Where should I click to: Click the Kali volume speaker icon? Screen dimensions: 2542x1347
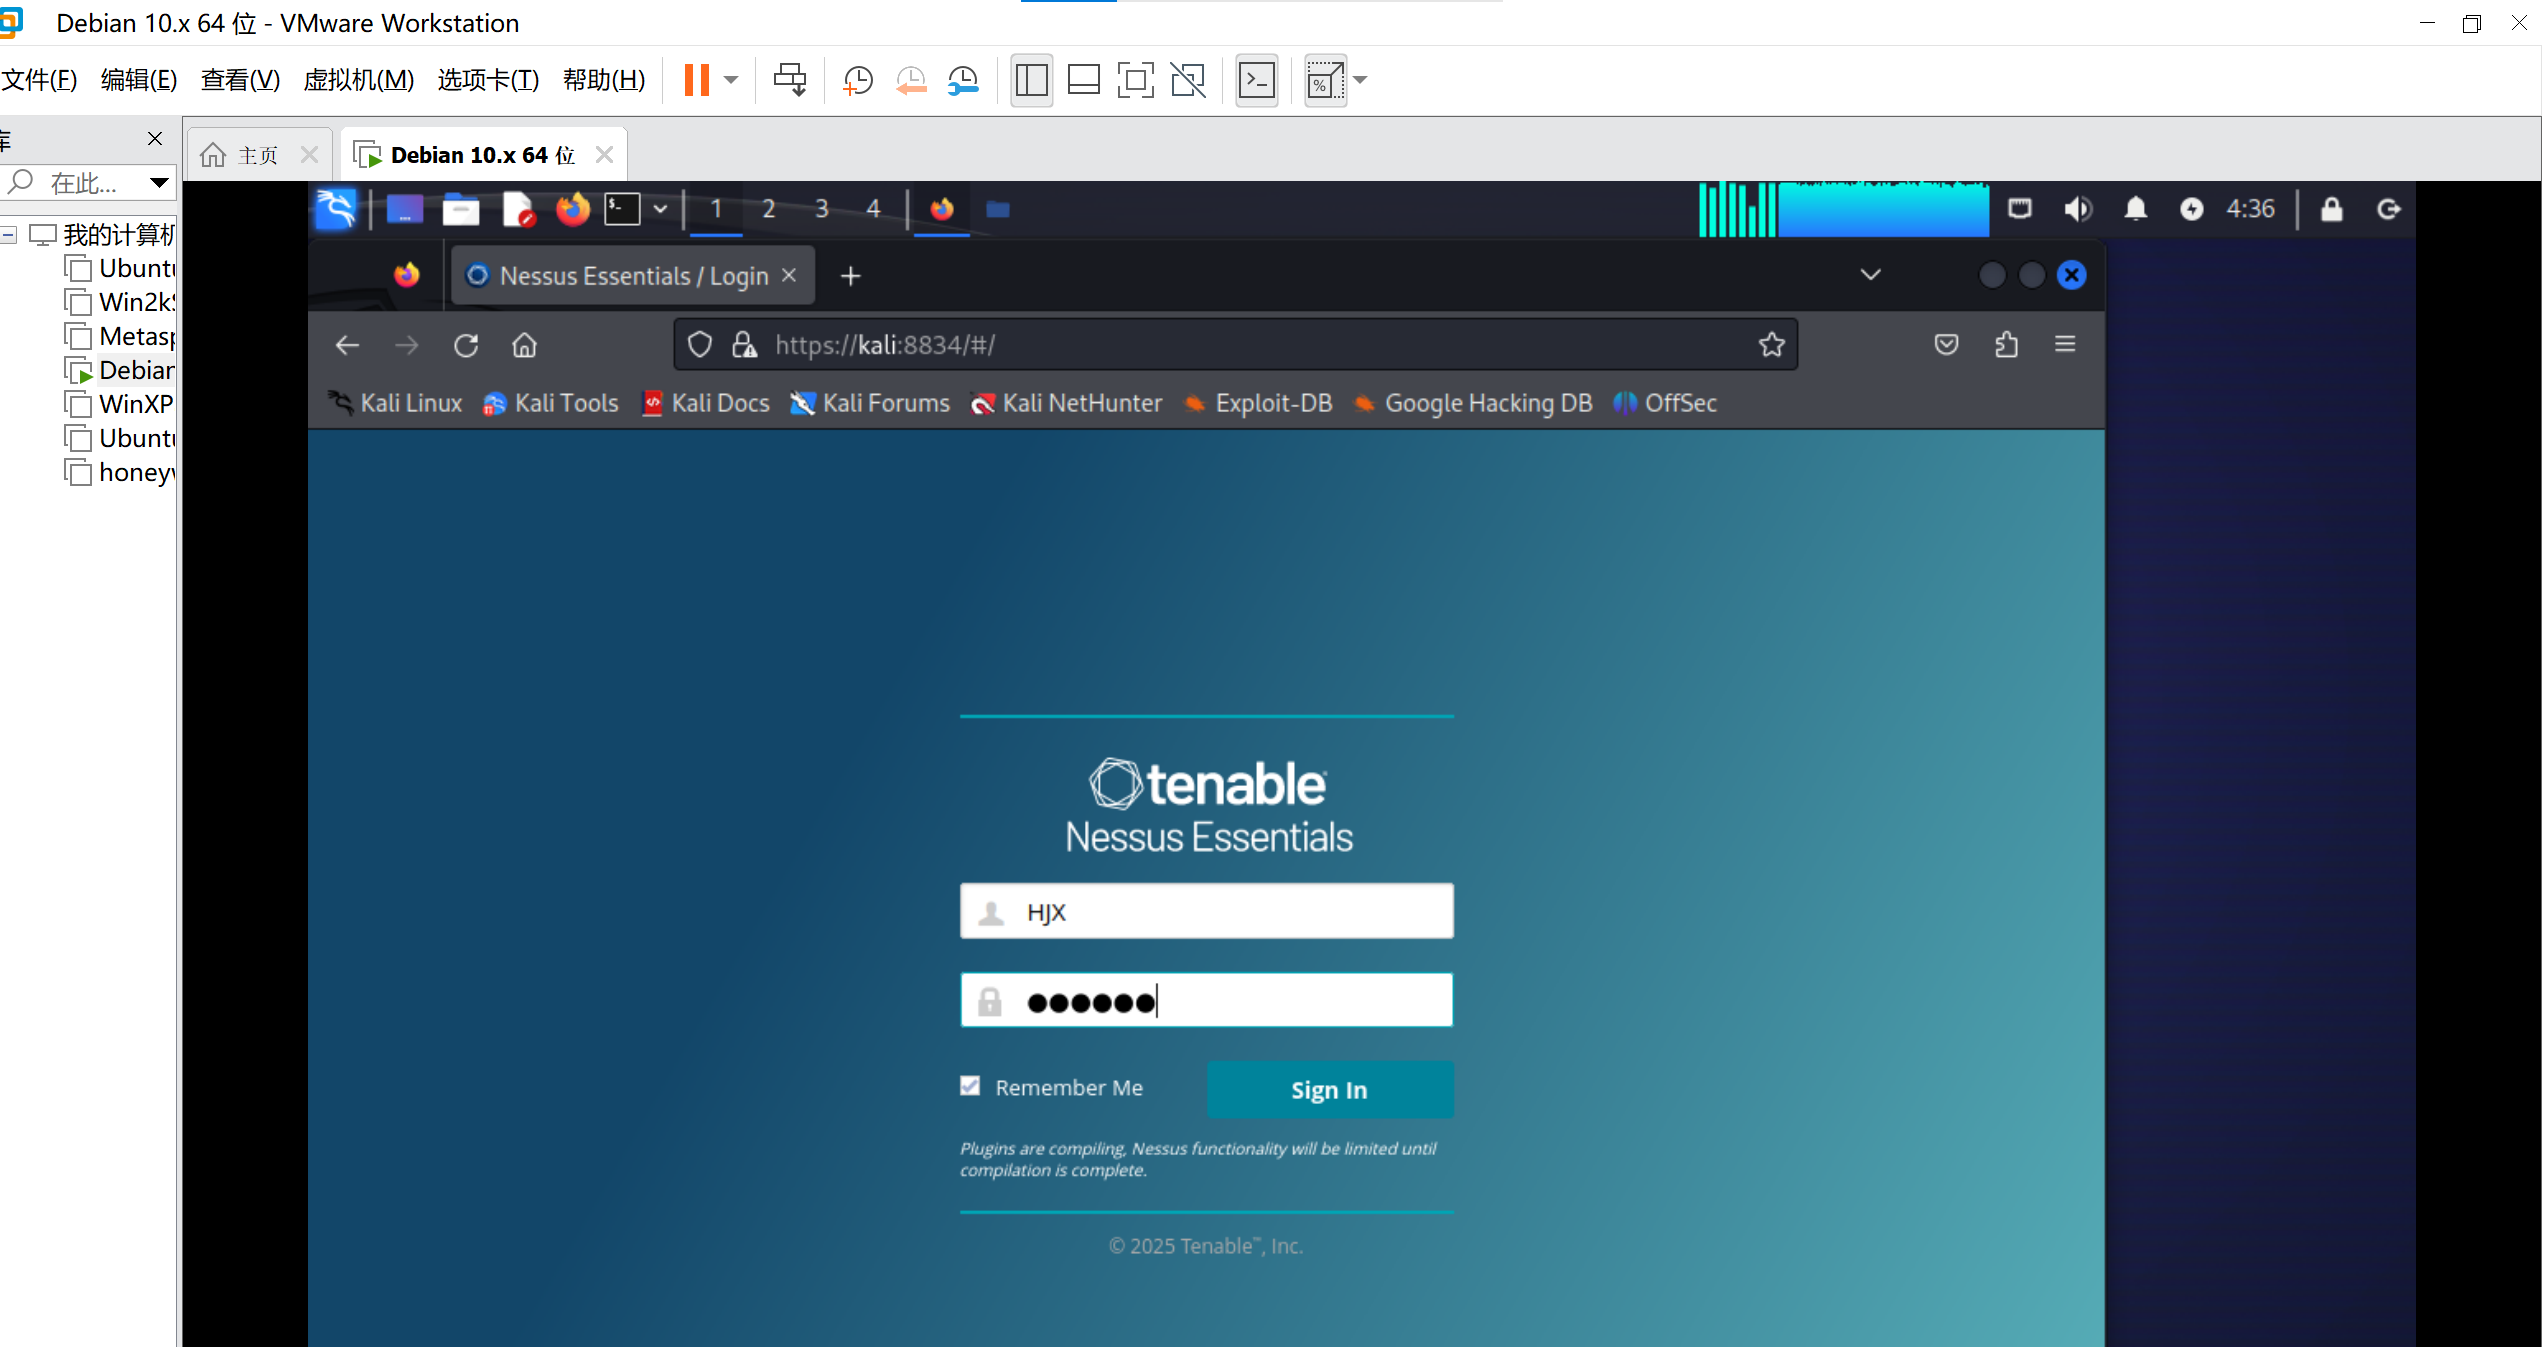2077,209
